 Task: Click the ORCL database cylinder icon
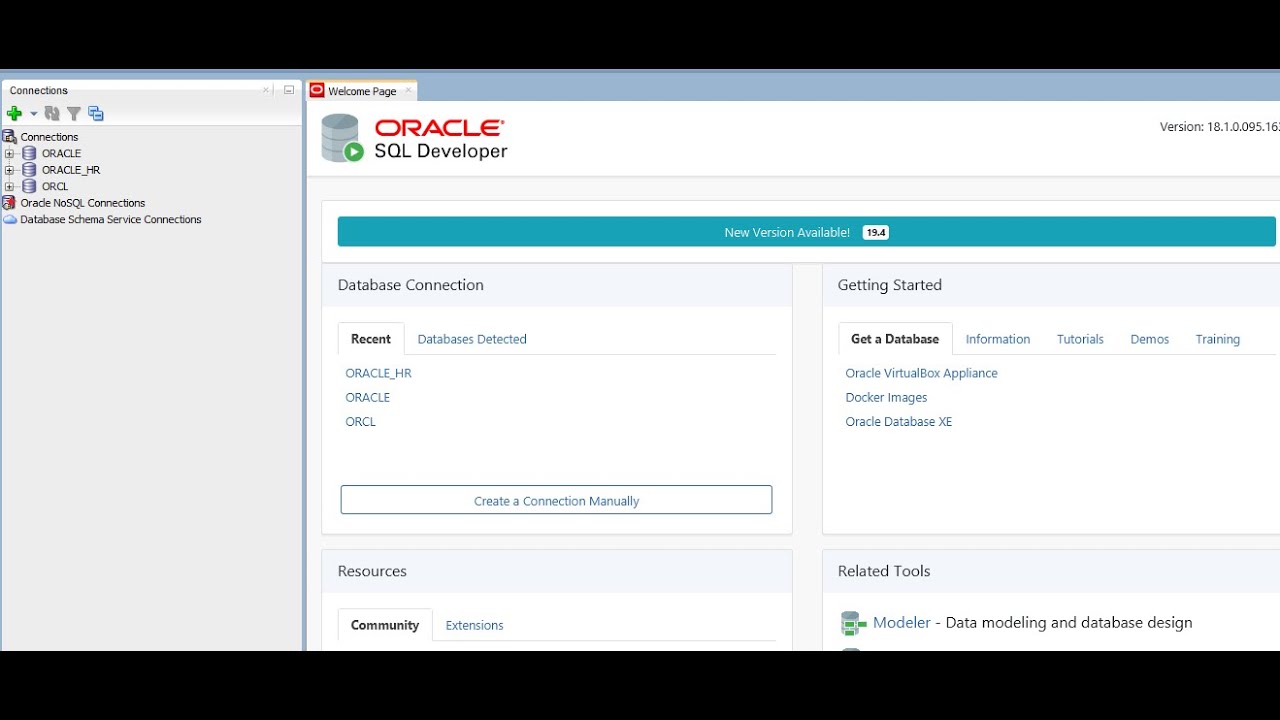(x=29, y=186)
